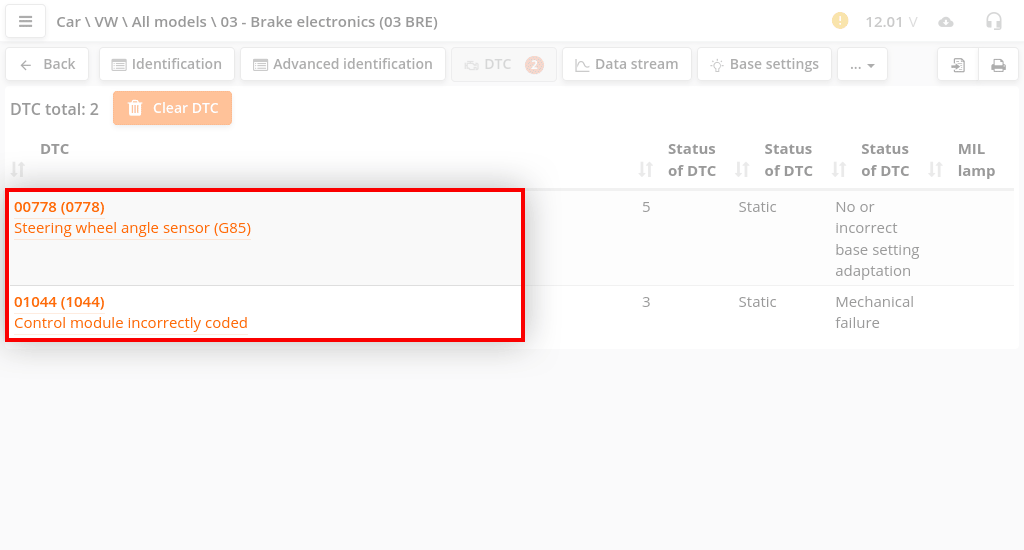Open the Advanced identification tab

click(x=343, y=64)
